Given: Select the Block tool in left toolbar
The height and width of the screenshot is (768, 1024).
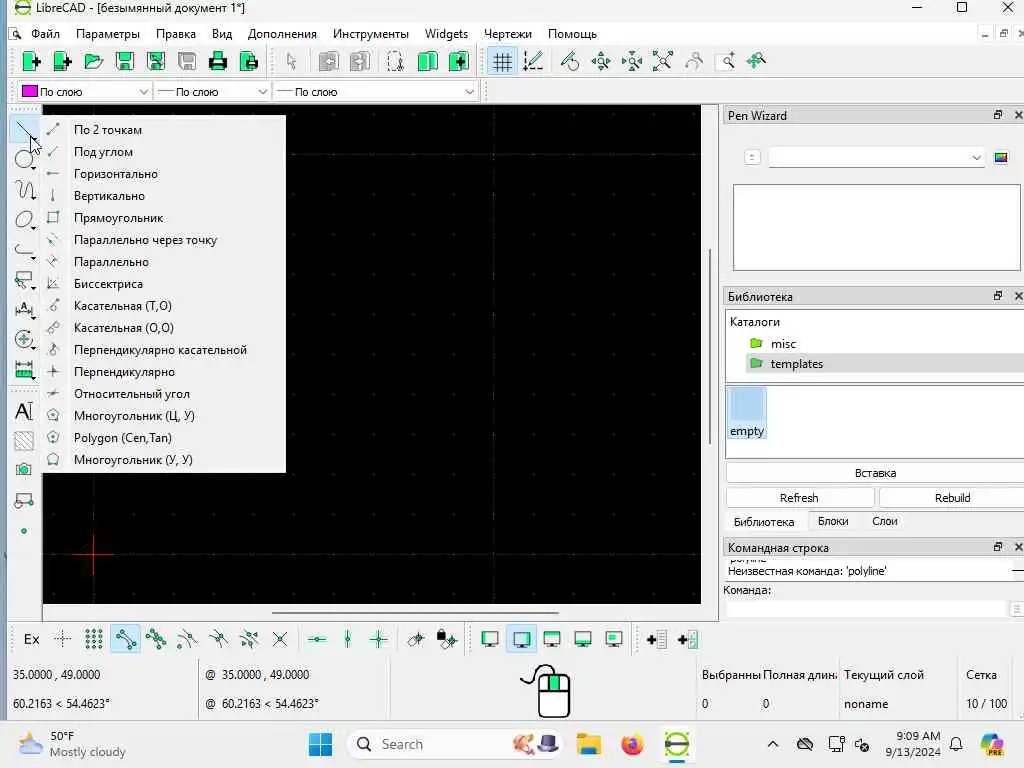Looking at the screenshot, I should tap(24, 500).
